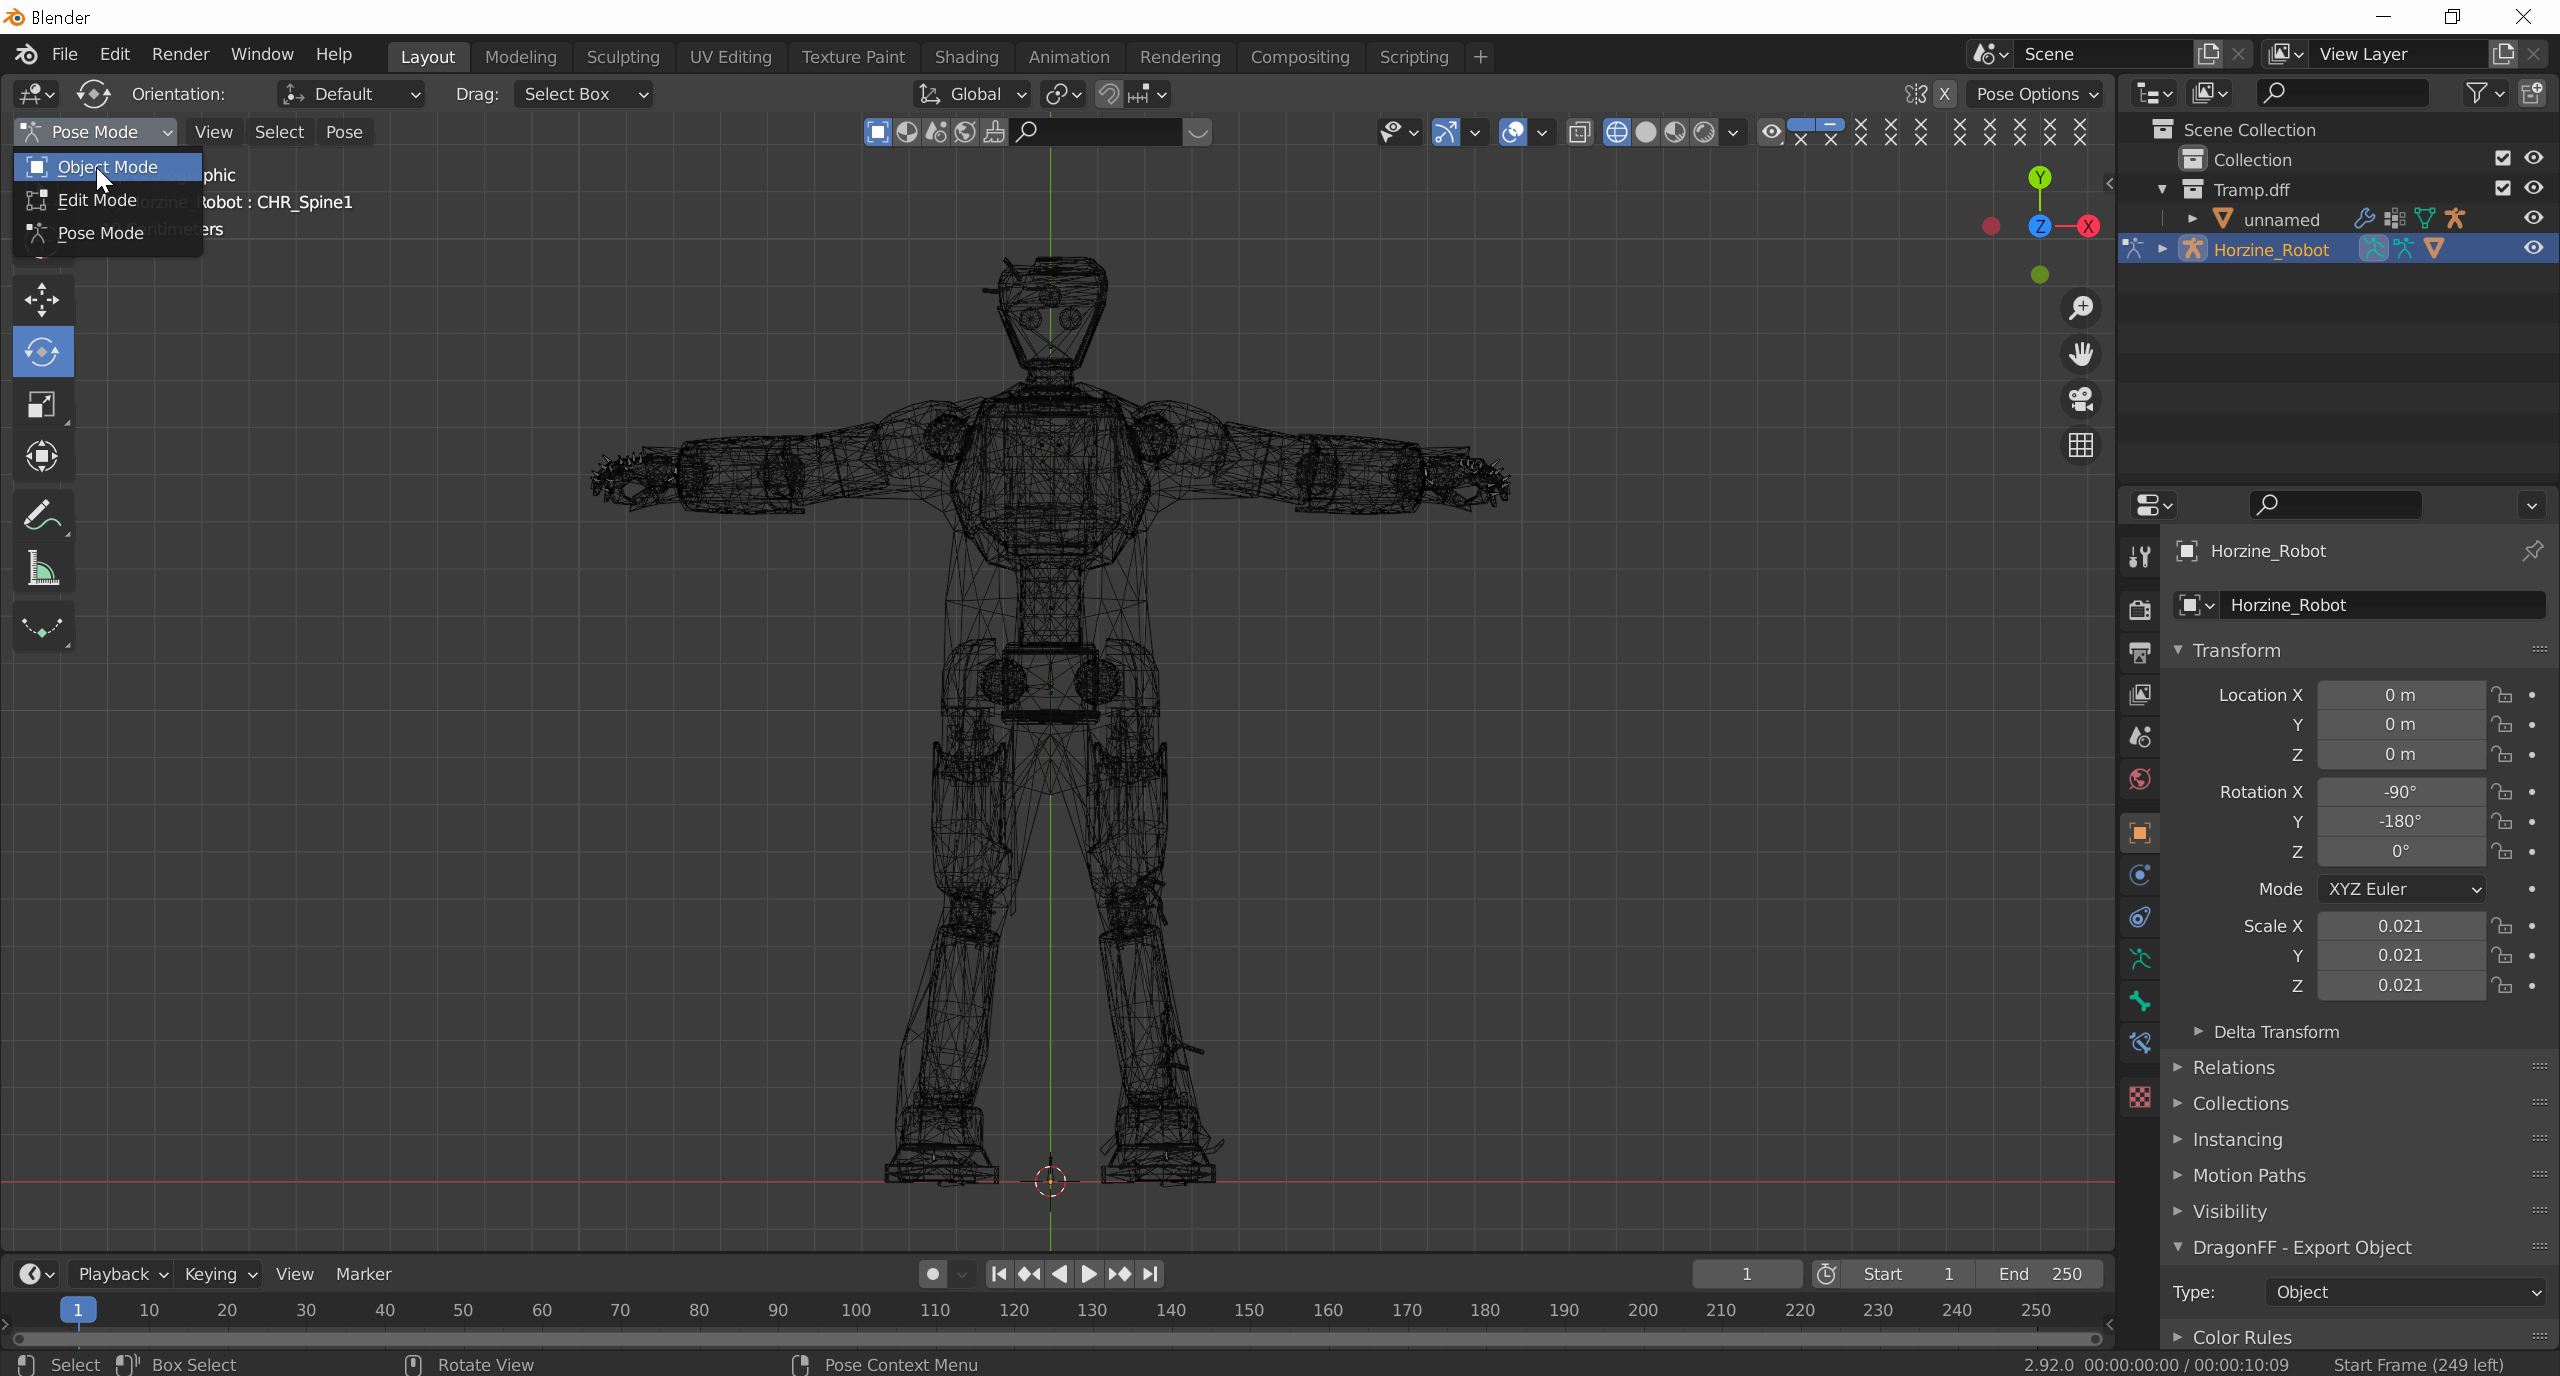Open the Bone properties tab
The height and width of the screenshot is (1376, 2560).
click(x=2140, y=1001)
